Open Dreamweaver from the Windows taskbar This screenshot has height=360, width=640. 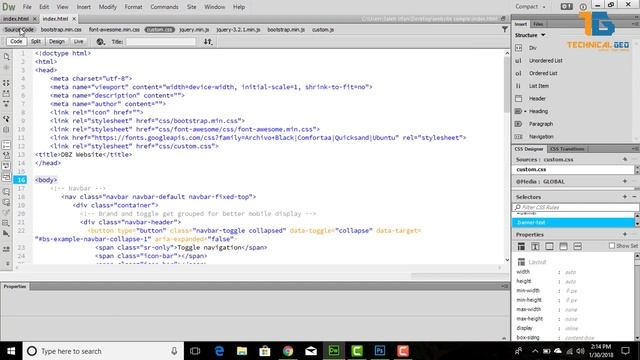334,351
